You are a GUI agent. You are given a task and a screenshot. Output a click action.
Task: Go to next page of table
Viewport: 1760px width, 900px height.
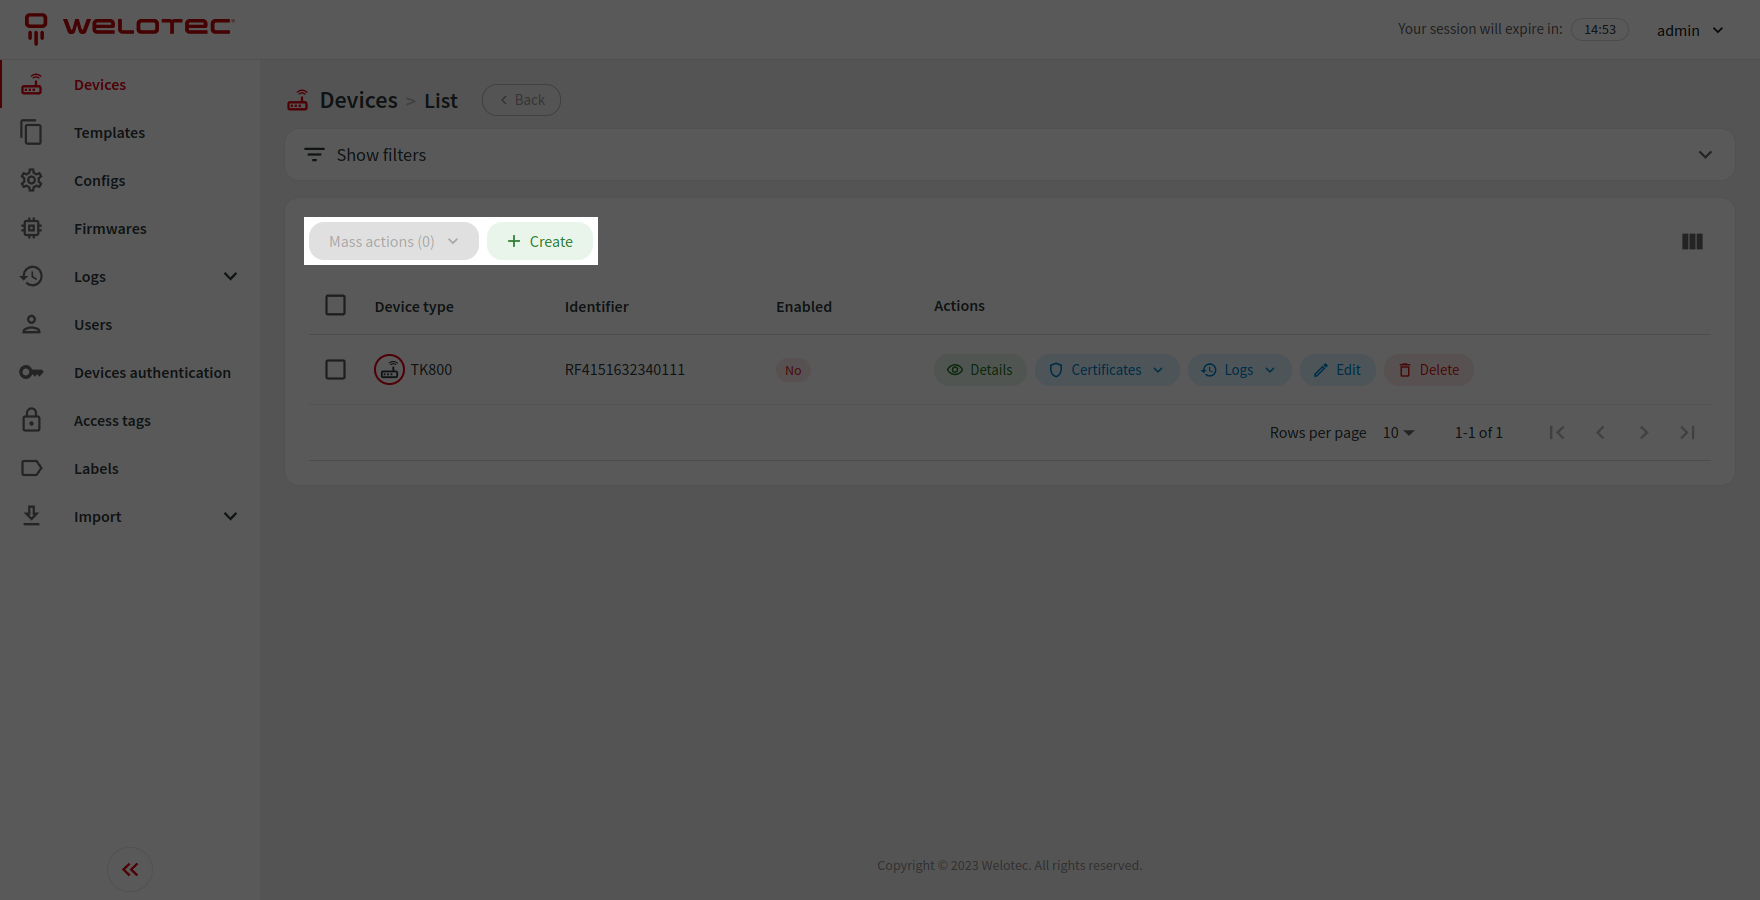1644,432
